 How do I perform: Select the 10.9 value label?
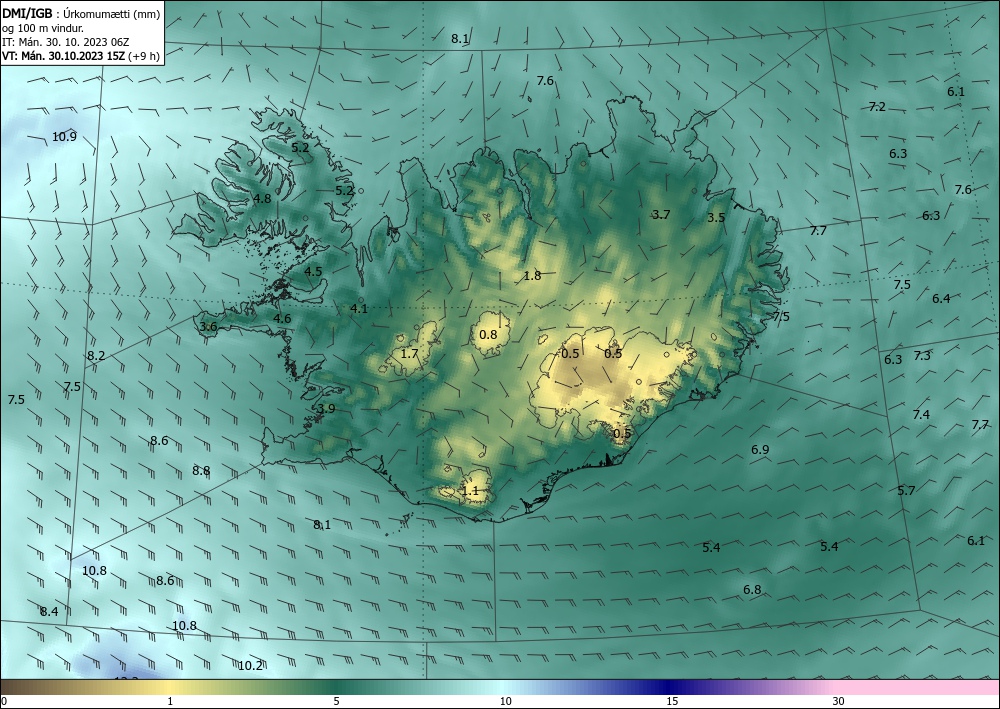64,136
